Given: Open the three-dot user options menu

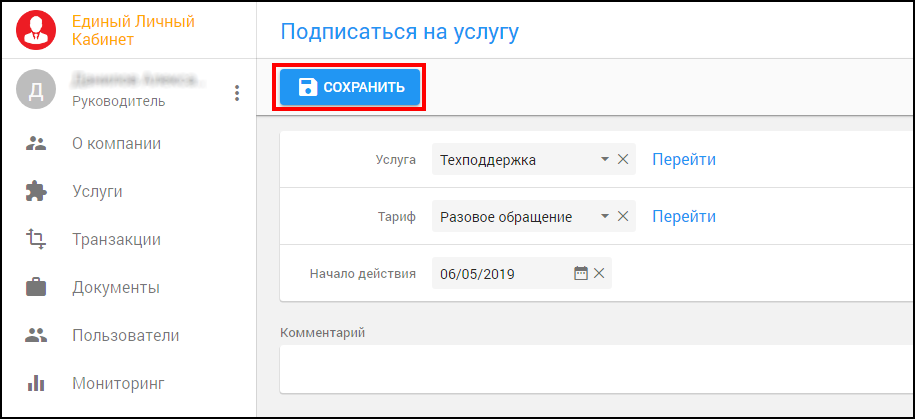Looking at the screenshot, I should tap(237, 93).
